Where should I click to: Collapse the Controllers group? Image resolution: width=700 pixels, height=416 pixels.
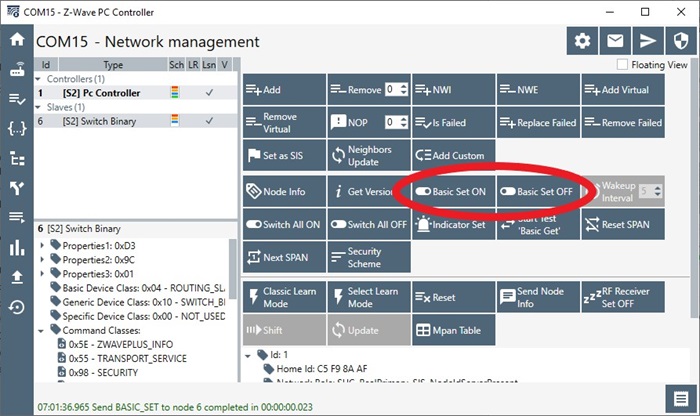(x=38, y=79)
